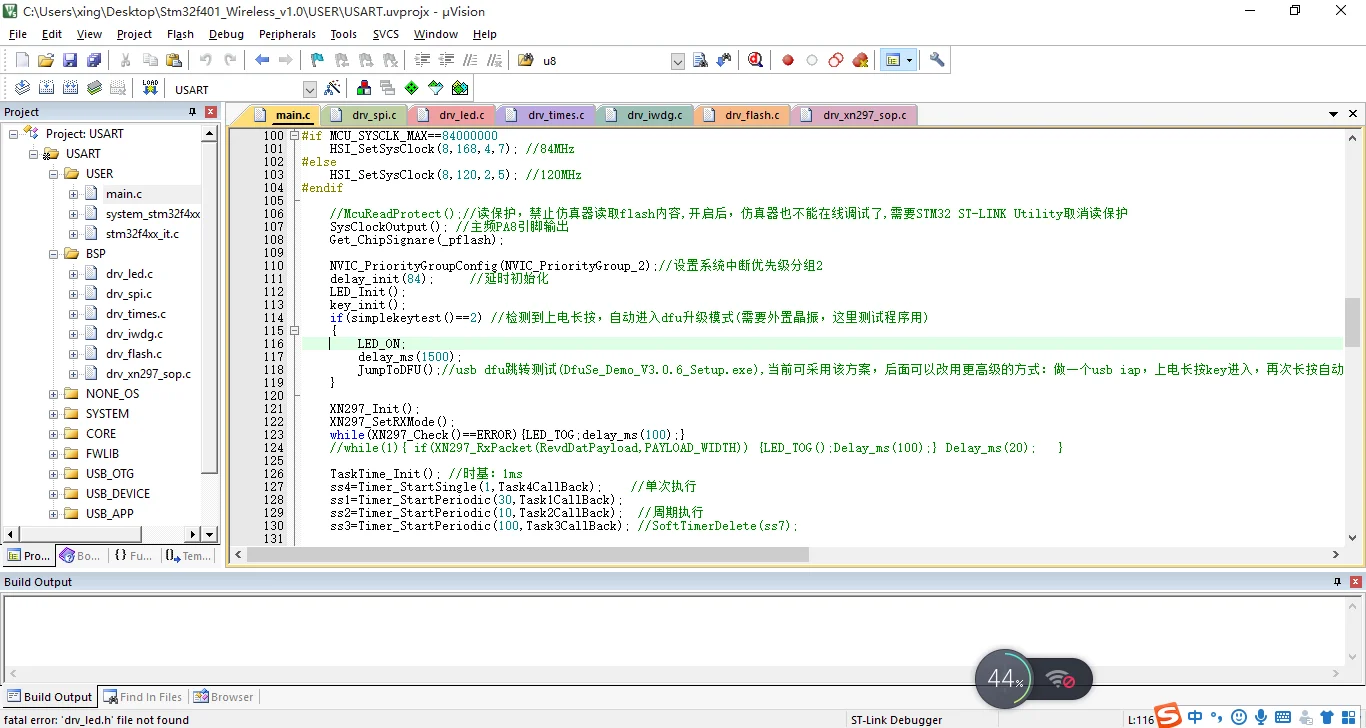
Task: Rebuild all target files using the Rebuild icon
Action: [x=70, y=88]
